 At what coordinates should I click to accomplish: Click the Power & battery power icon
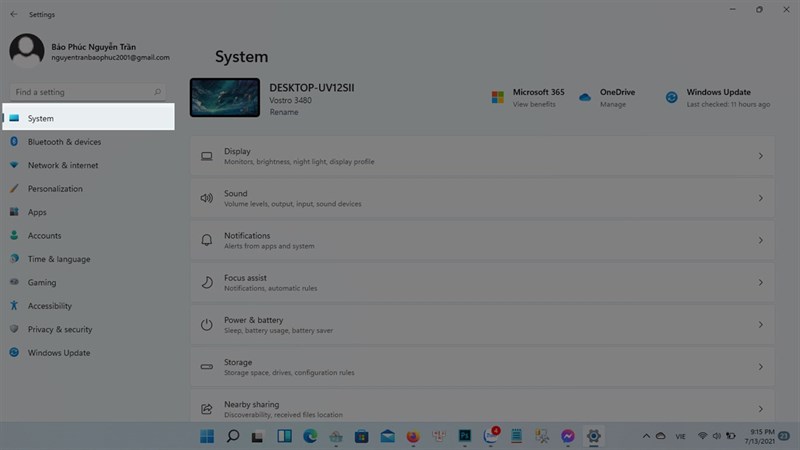pos(207,324)
